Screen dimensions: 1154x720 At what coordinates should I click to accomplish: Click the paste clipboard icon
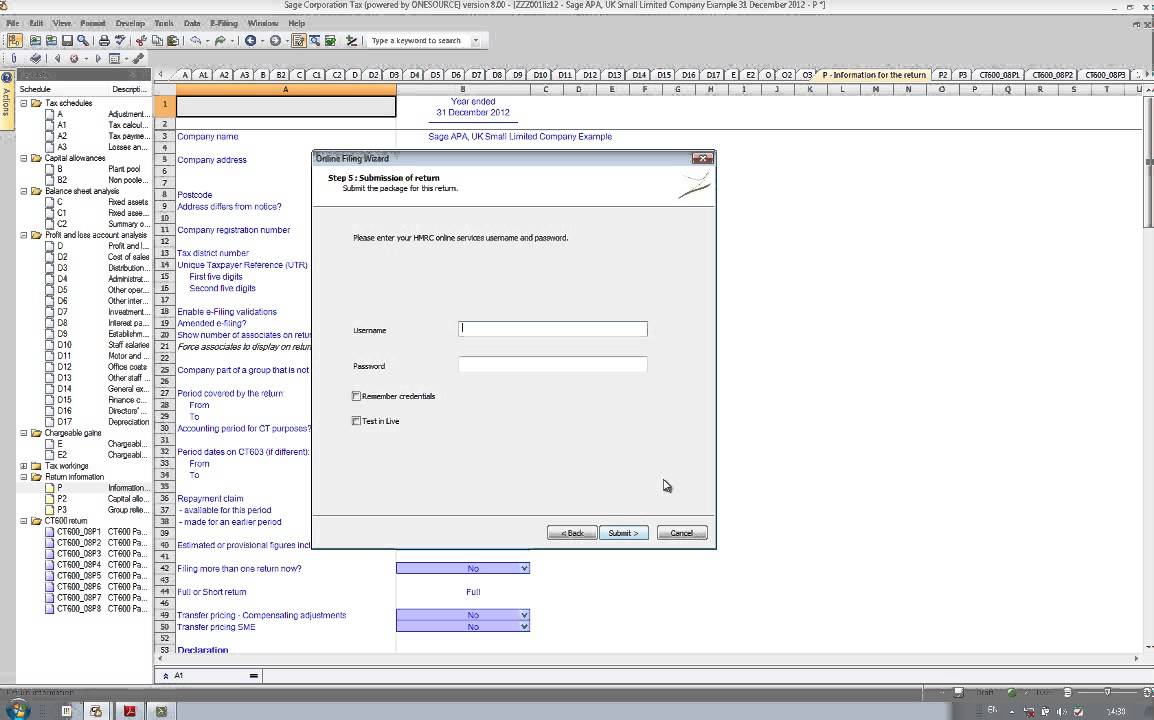pyautogui.click(x=172, y=40)
